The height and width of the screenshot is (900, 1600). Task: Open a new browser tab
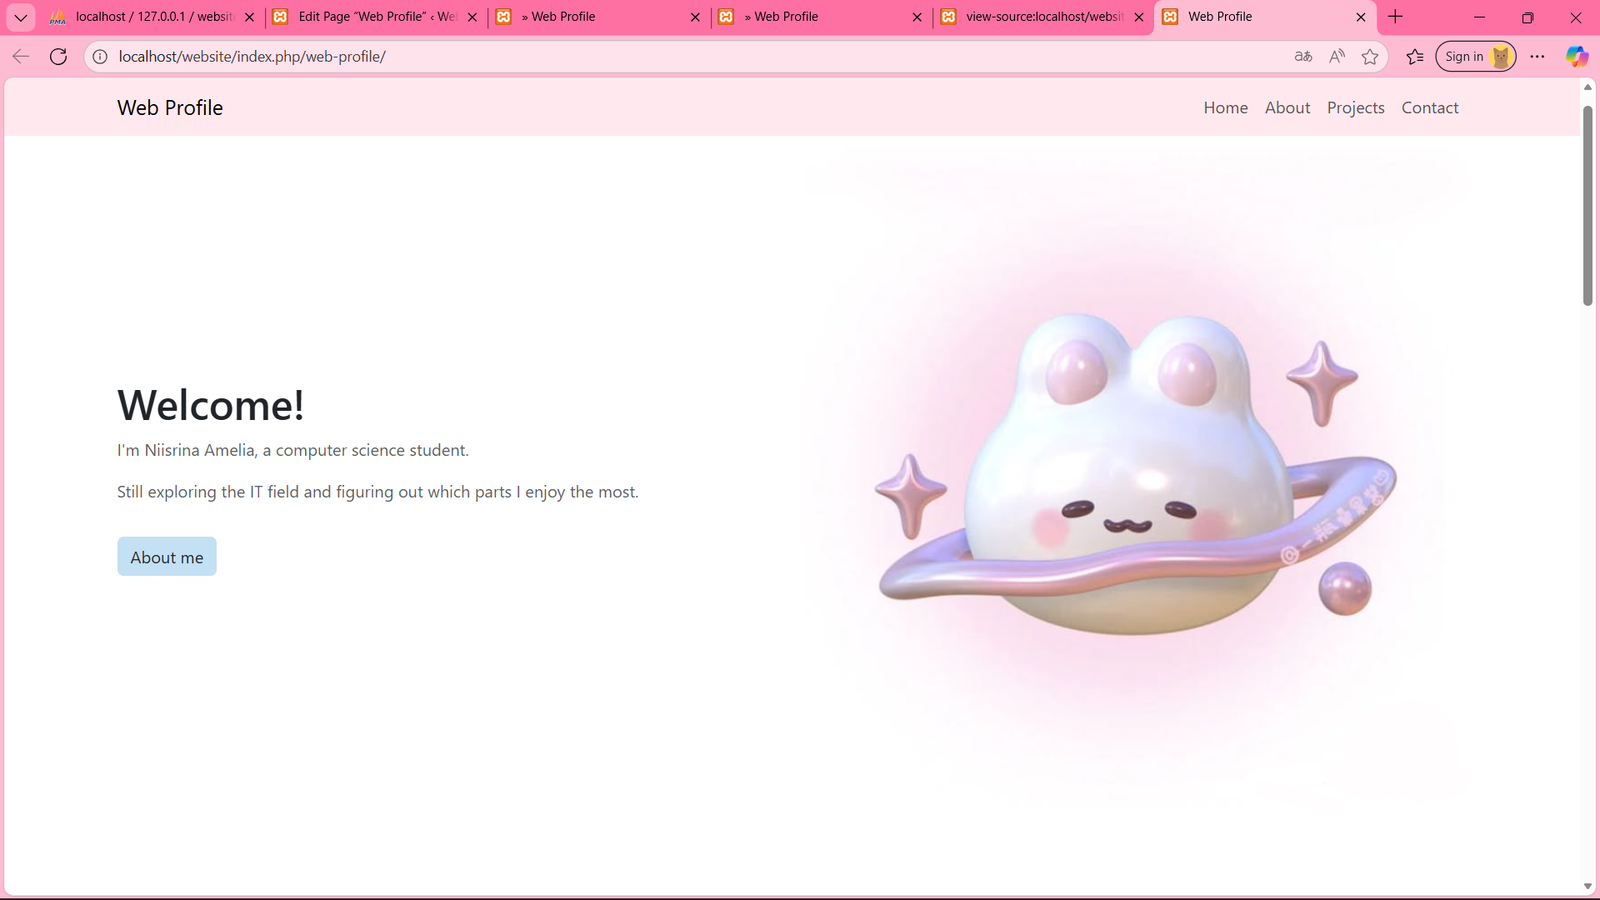coord(1395,17)
